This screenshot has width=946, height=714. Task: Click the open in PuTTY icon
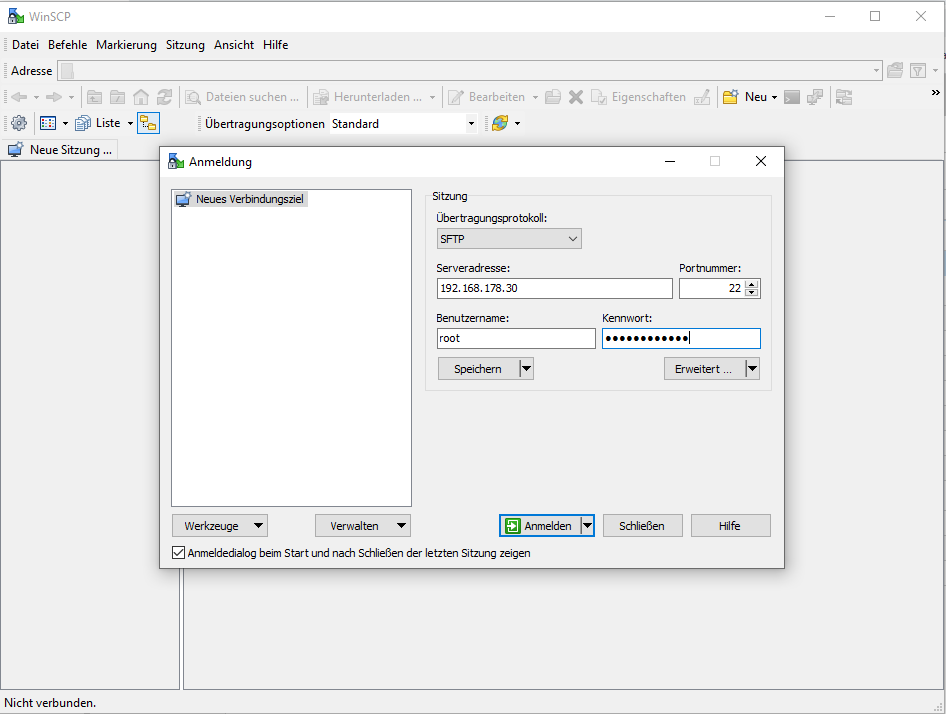(x=814, y=97)
